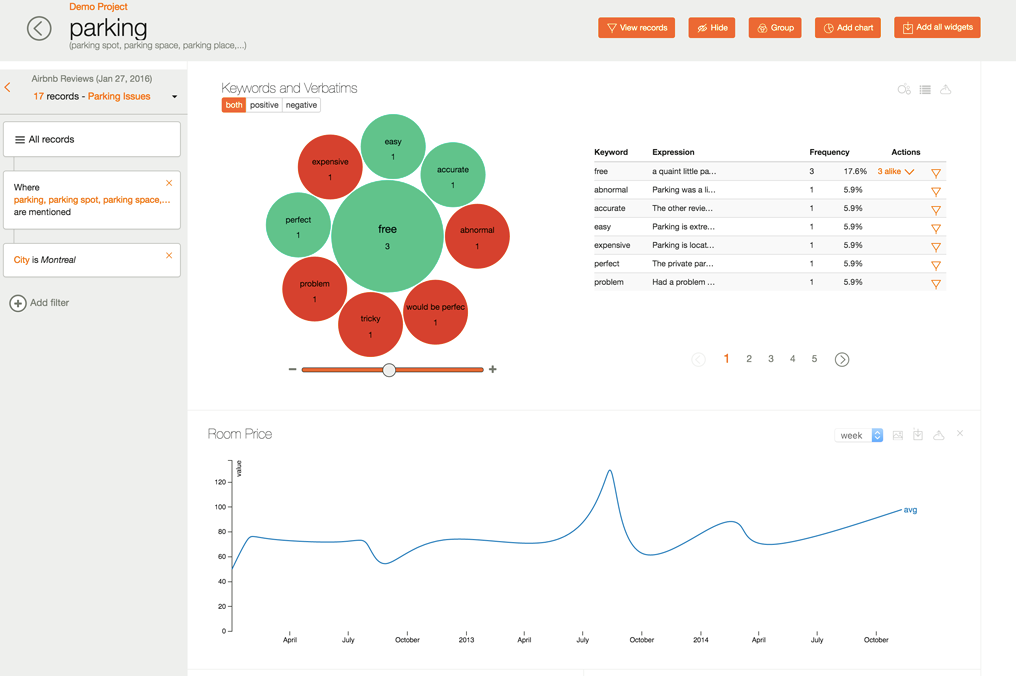The width and height of the screenshot is (1016, 676).
Task: Select the negative sentiment toggle
Action: [301, 105]
